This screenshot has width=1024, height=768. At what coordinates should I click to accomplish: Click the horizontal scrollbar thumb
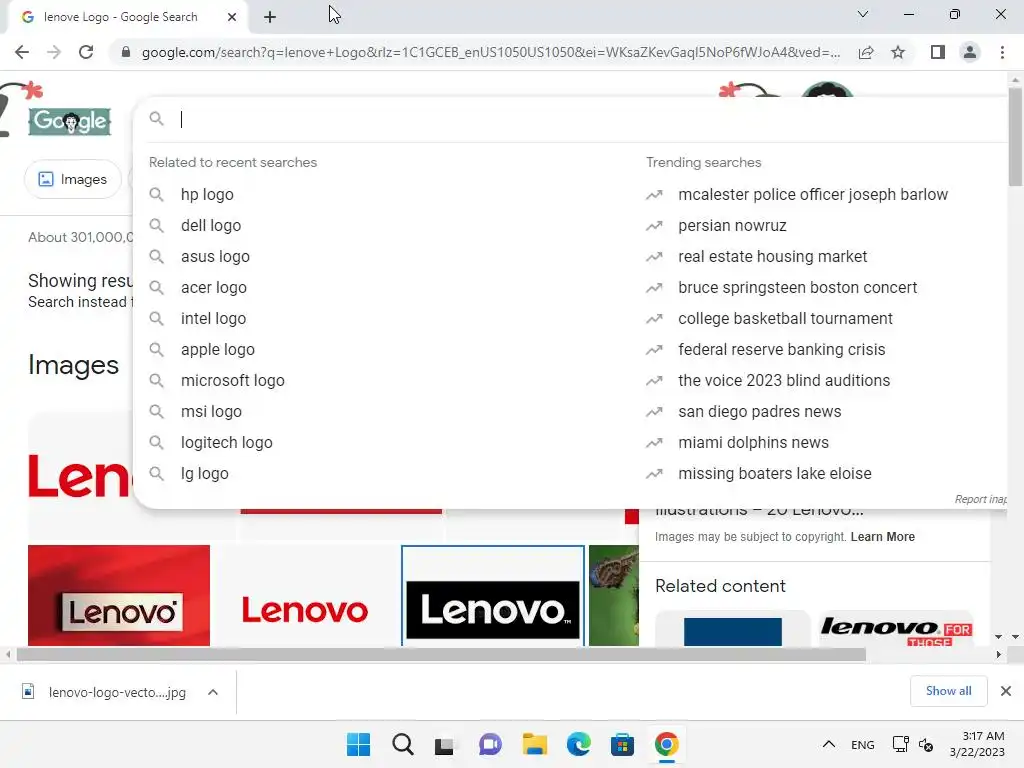(441, 654)
